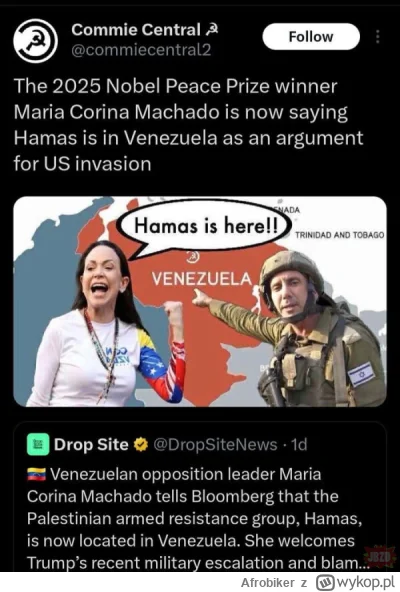Open the Afrobiker user profile link

268,583
